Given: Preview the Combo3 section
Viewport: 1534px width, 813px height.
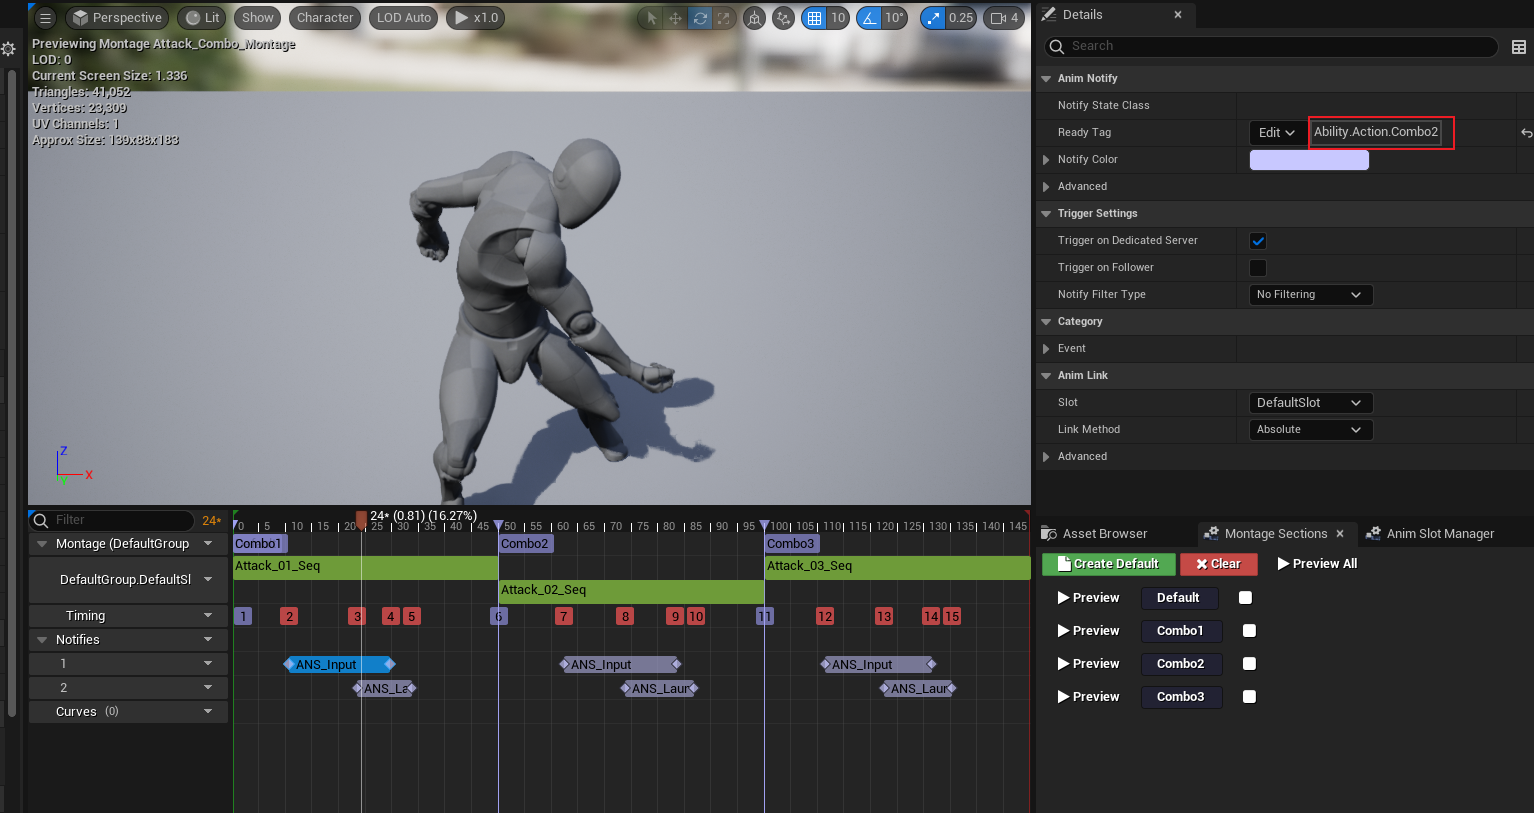Looking at the screenshot, I should (x=1089, y=697).
